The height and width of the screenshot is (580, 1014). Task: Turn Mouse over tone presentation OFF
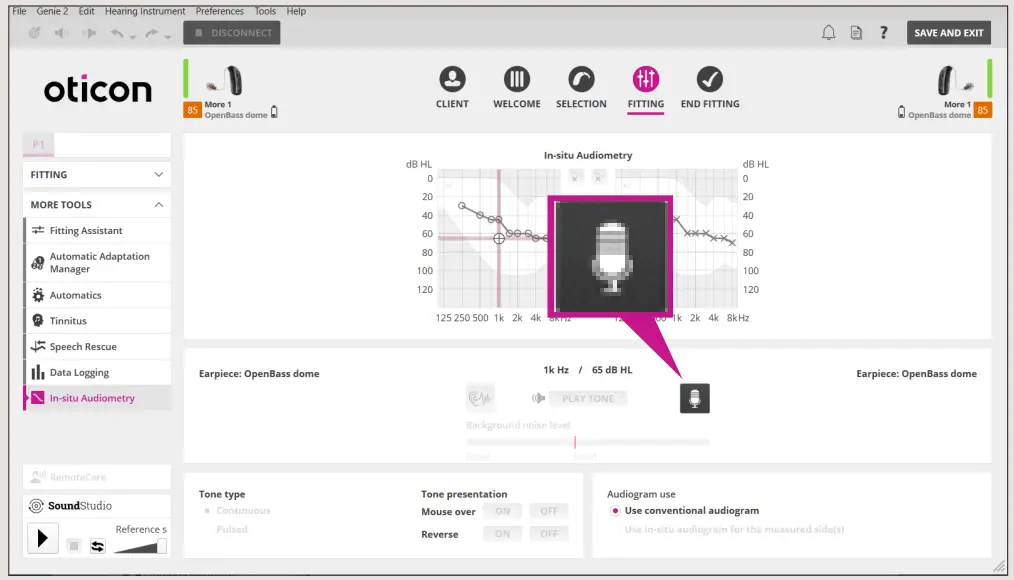[x=548, y=511]
